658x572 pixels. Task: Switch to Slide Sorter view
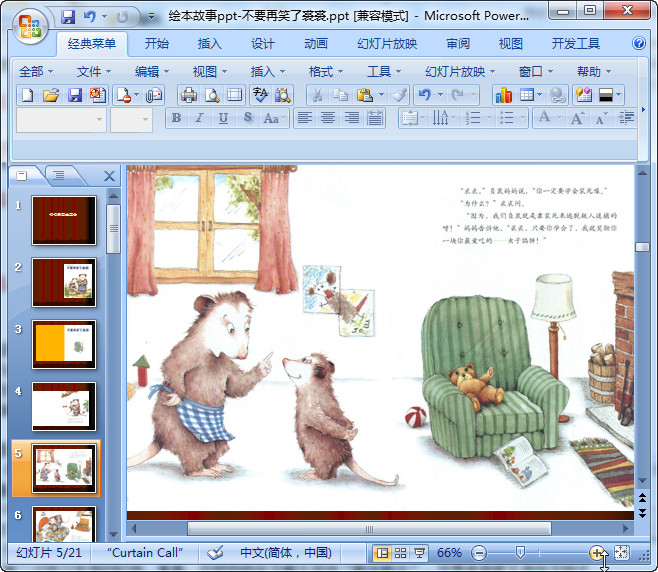[400, 553]
